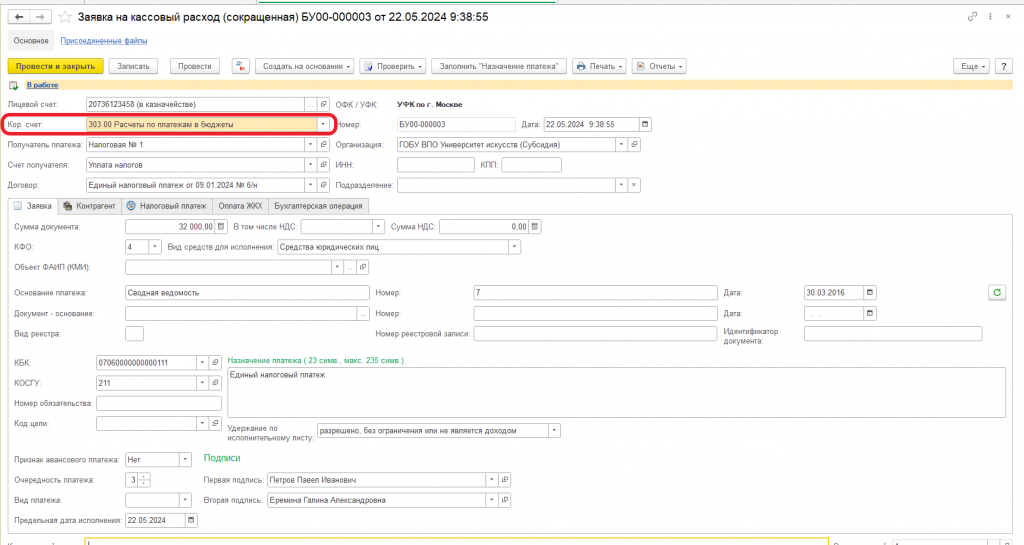
Task: Expand Кор. счет dropdown list
Action: click(323, 124)
